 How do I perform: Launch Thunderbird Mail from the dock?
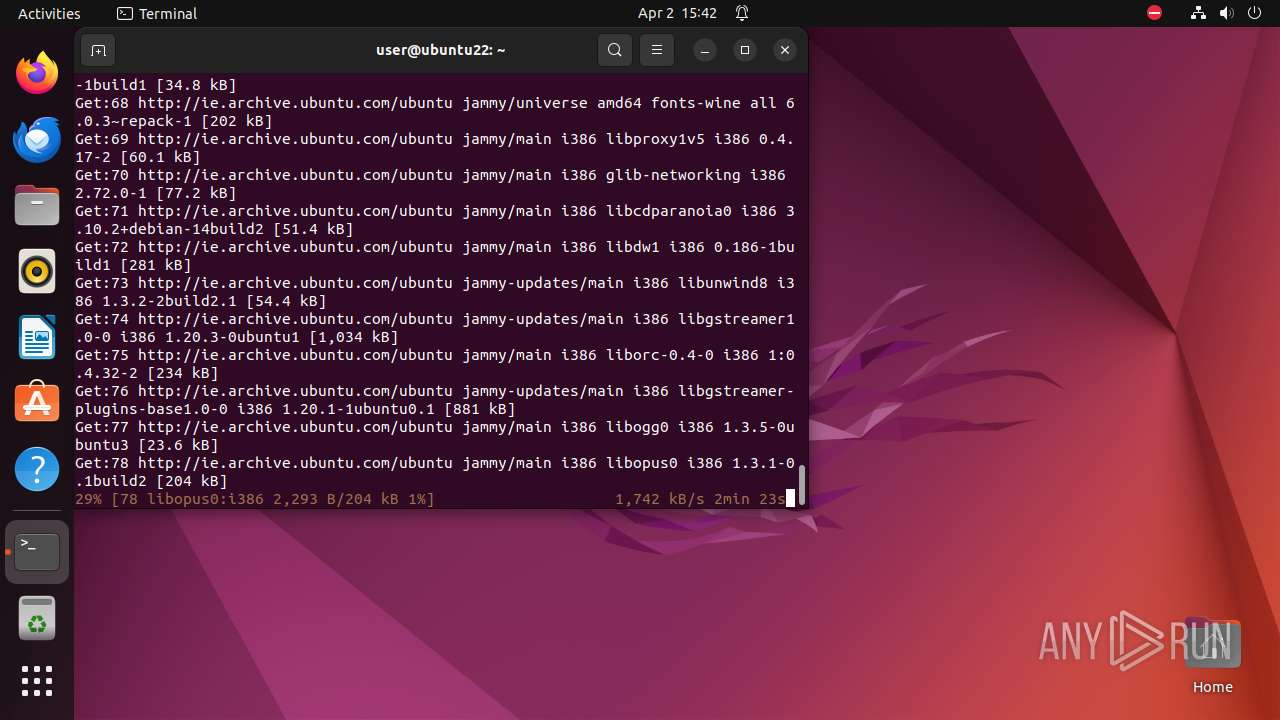(x=37, y=139)
